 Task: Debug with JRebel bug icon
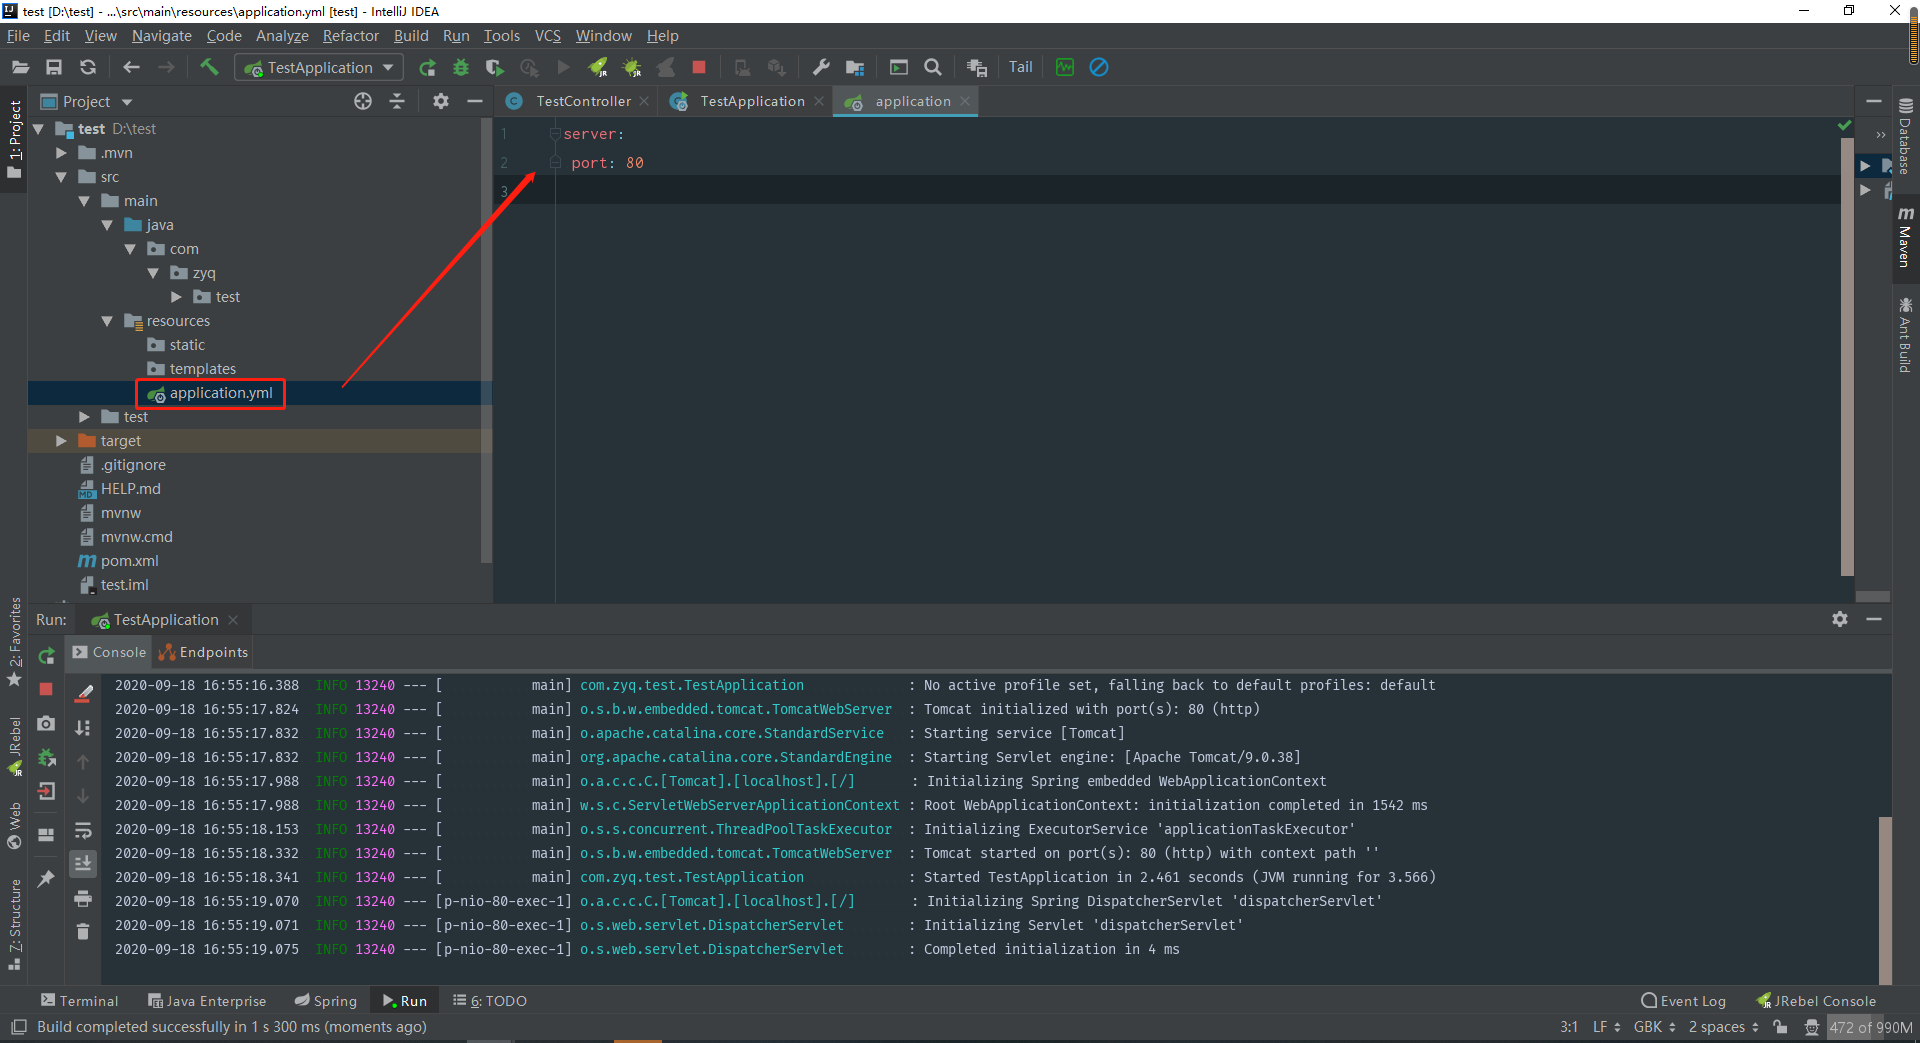tap(632, 67)
